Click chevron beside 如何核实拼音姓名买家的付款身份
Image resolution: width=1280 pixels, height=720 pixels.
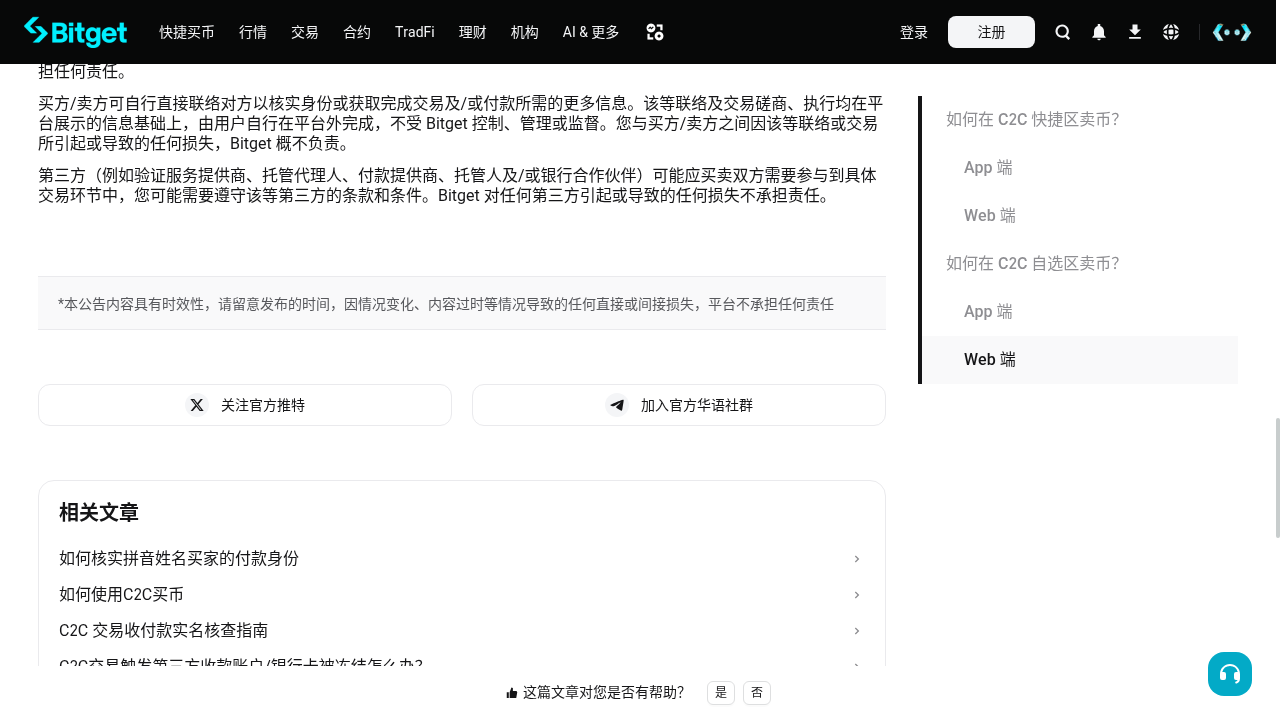pyautogui.click(x=857, y=559)
